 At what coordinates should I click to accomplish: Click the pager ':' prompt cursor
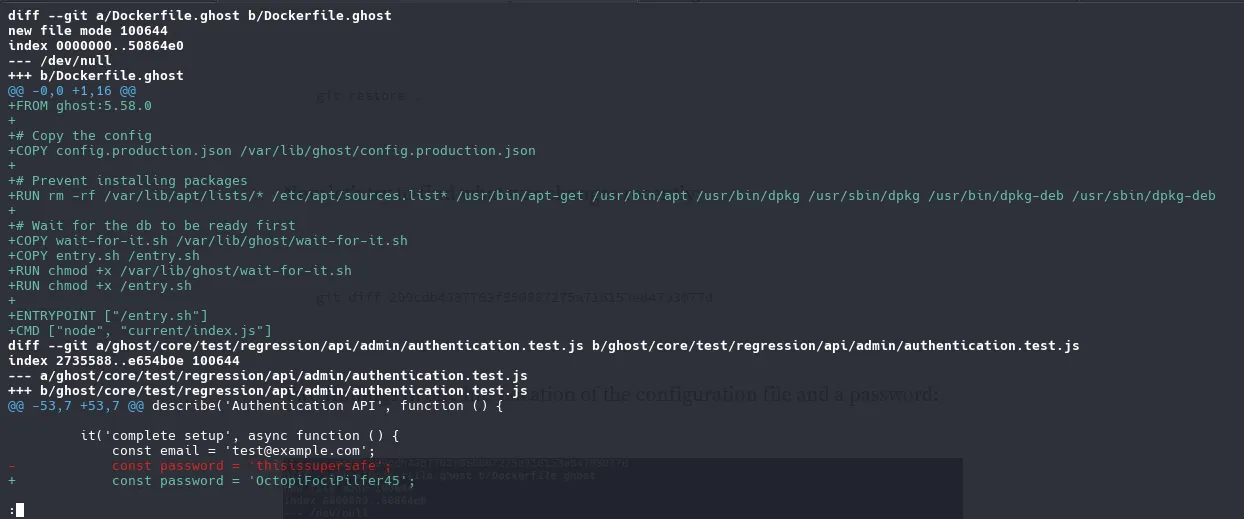19,511
